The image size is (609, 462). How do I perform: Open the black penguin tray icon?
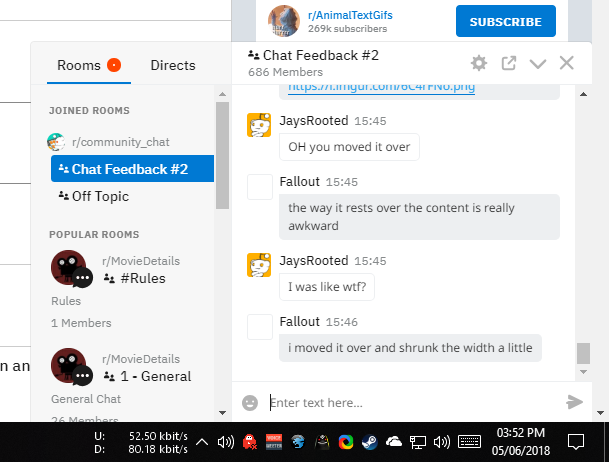(x=322, y=442)
